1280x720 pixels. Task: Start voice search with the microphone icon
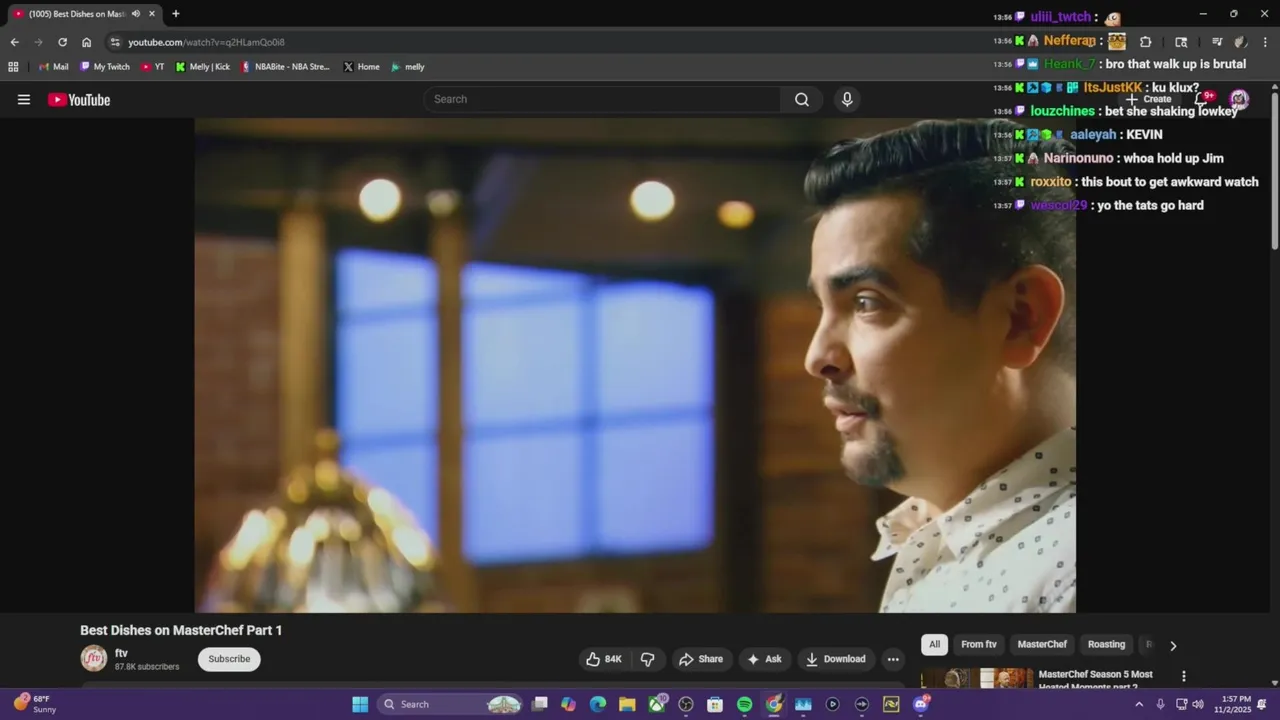[x=847, y=99]
